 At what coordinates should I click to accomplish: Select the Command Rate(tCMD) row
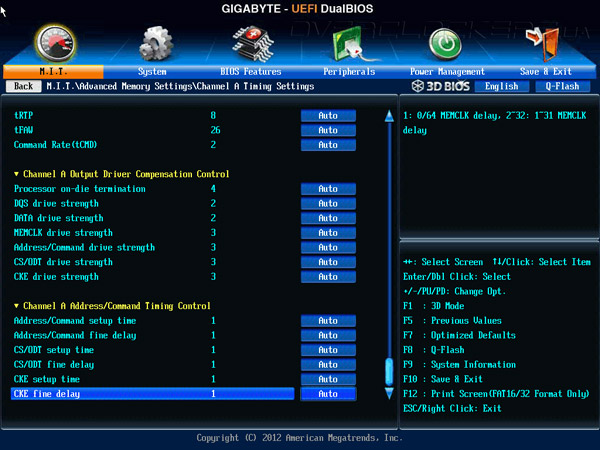tap(153, 145)
